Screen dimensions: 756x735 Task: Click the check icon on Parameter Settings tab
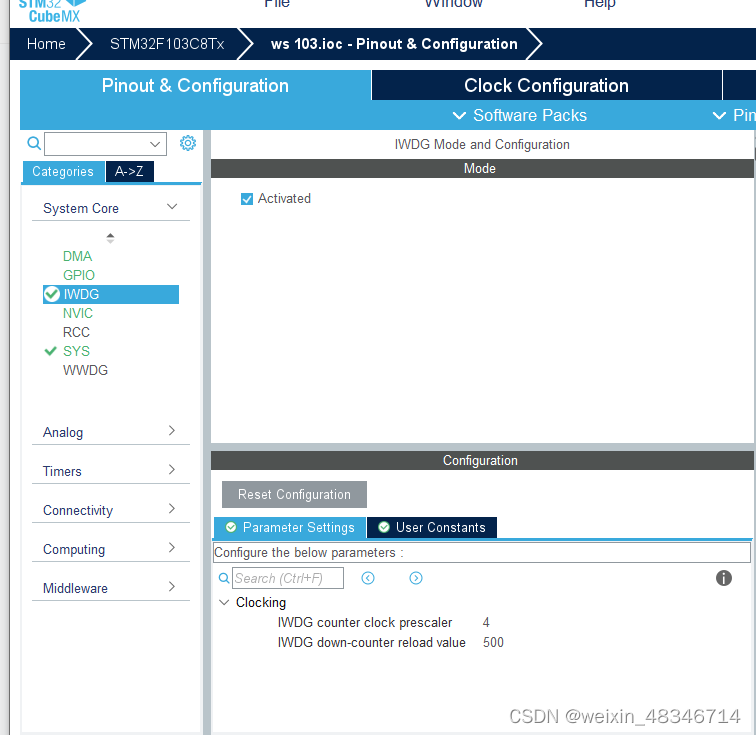click(231, 527)
